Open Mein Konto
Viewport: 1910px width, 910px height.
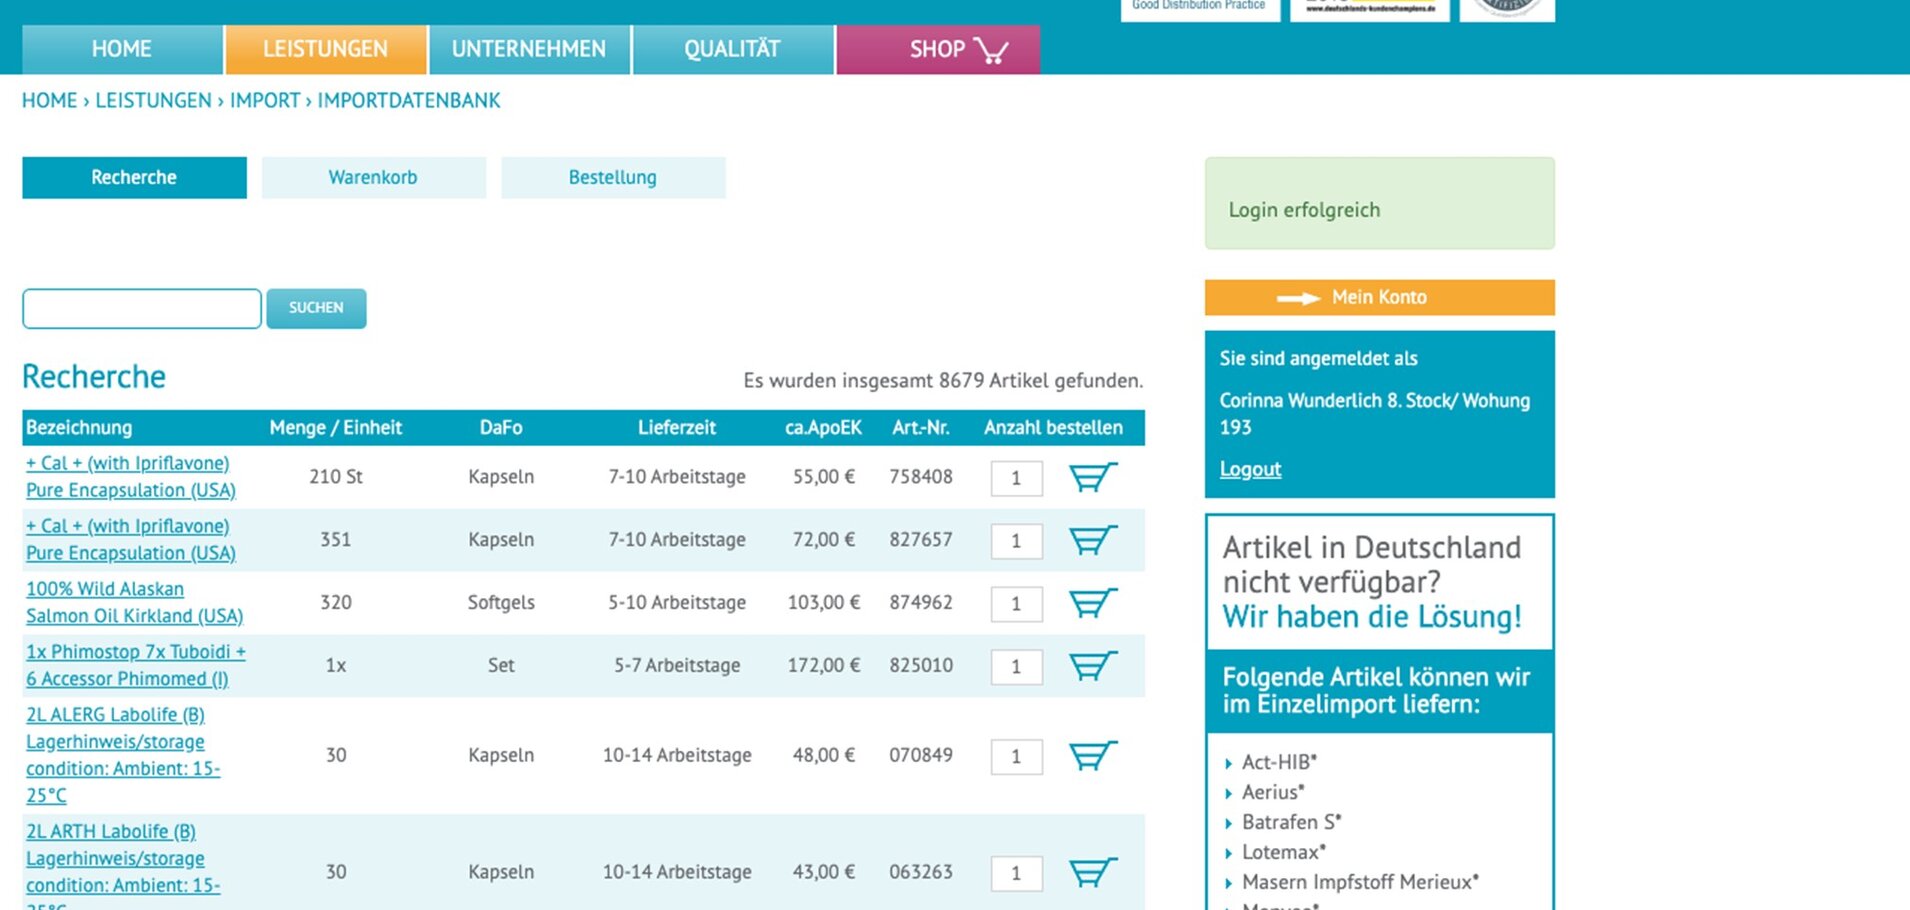tap(1379, 297)
